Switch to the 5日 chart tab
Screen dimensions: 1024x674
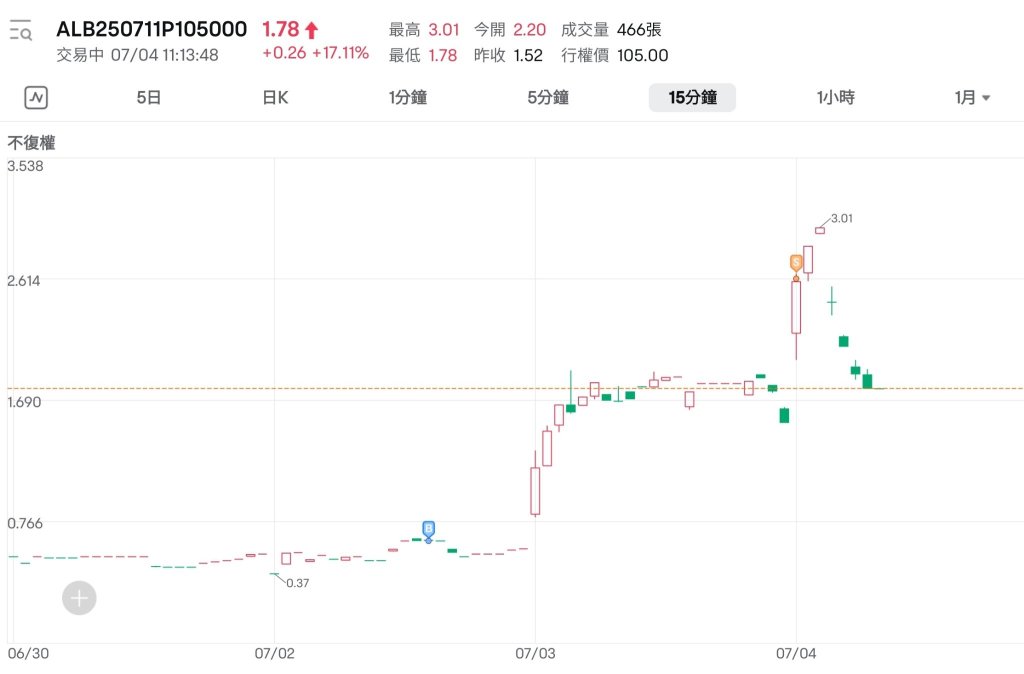[x=149, y=98]
